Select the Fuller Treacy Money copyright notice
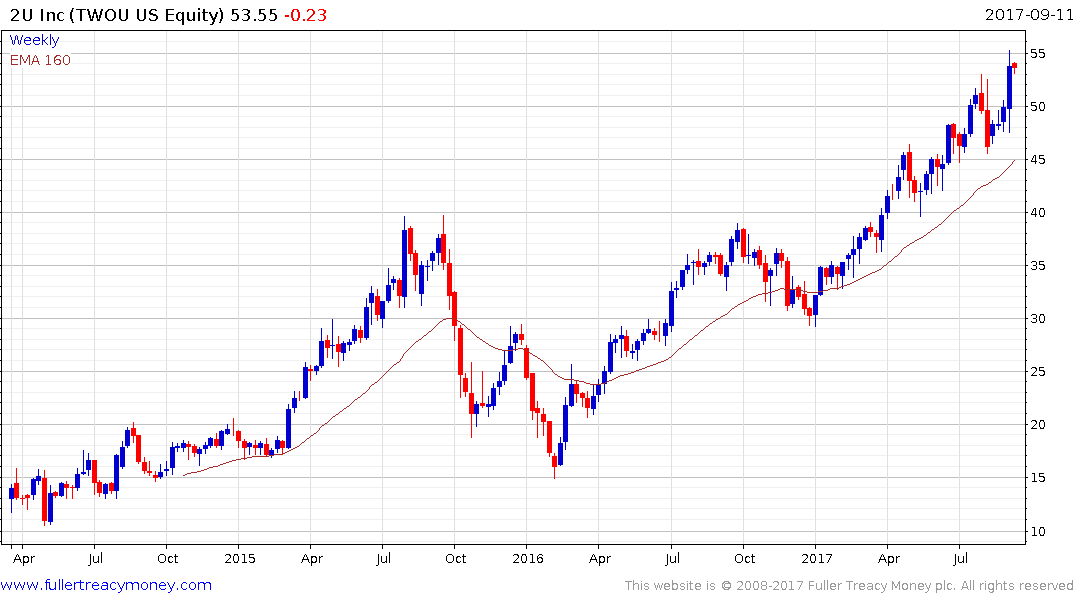1075x600 pixels. pyautogui.click(x=849, y=586)
